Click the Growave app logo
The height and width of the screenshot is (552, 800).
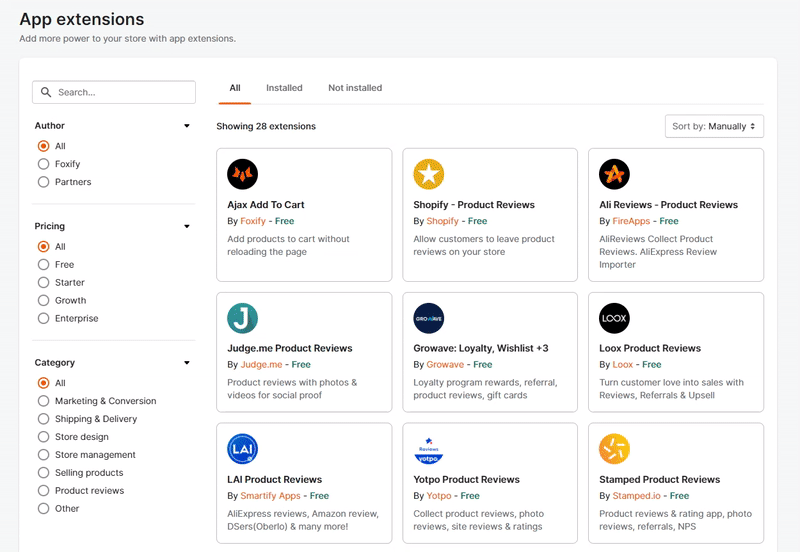click(x=429, y=318)
